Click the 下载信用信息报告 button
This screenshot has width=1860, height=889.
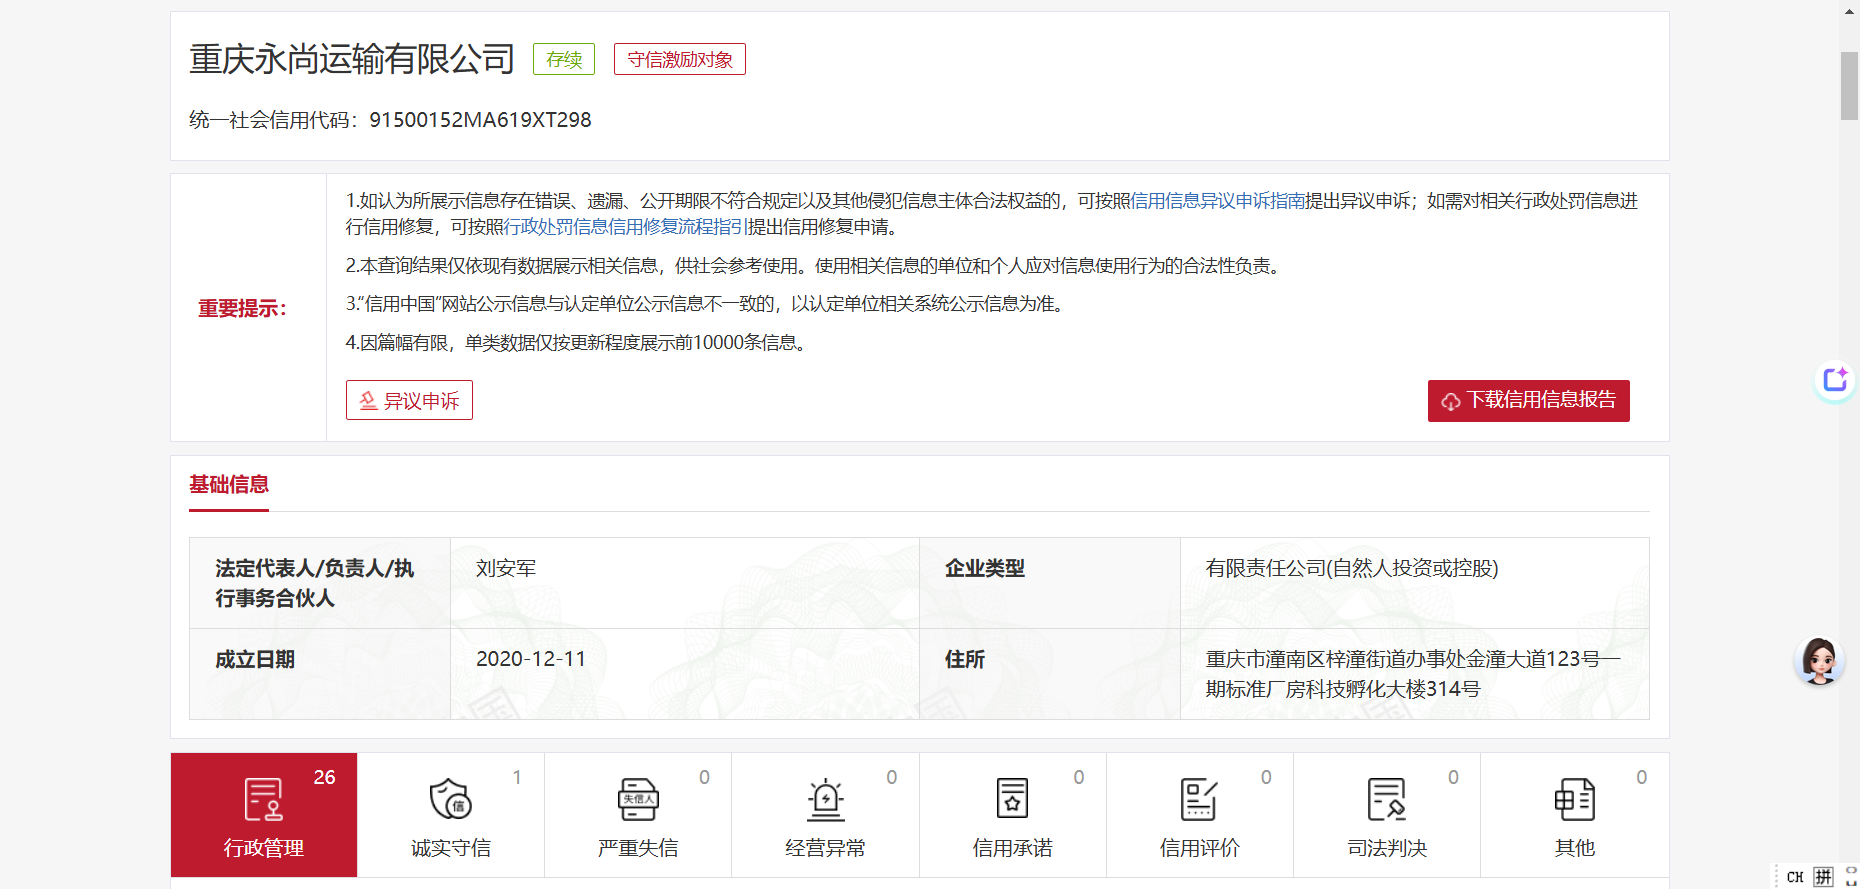click(x=1528, y=401)
